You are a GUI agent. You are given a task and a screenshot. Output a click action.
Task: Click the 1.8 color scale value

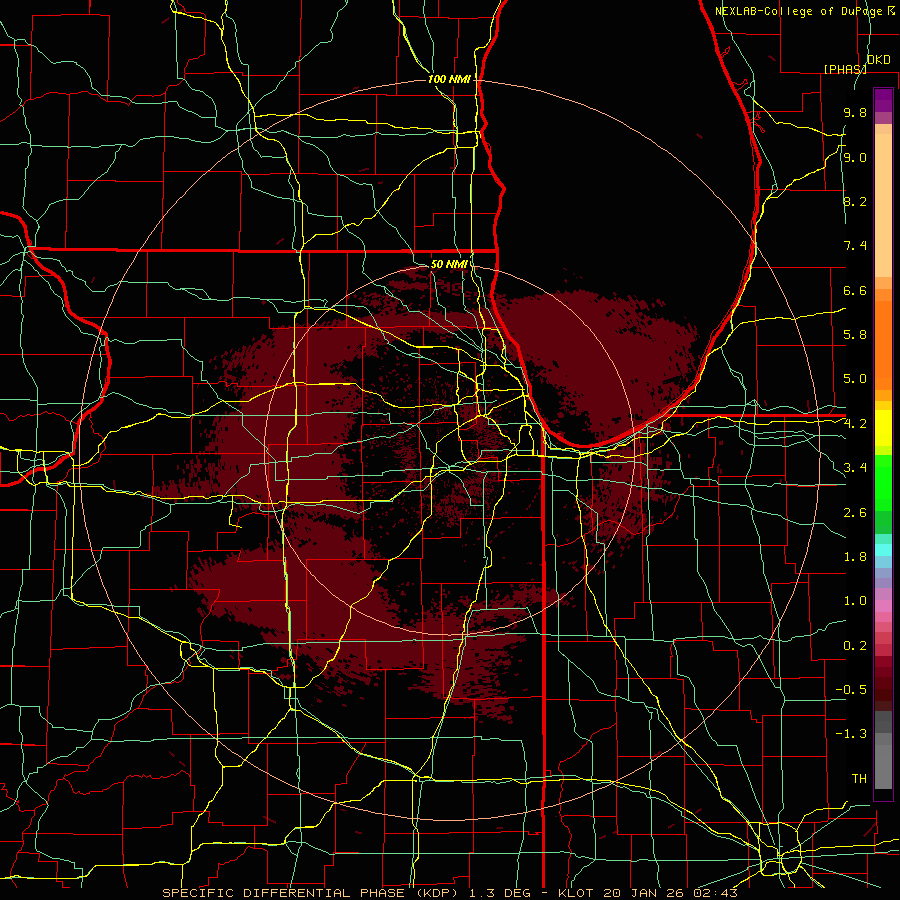(x=855, y=557)
